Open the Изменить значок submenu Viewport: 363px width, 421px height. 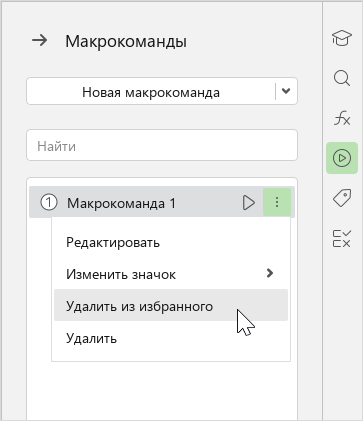(x=171, y=274)
